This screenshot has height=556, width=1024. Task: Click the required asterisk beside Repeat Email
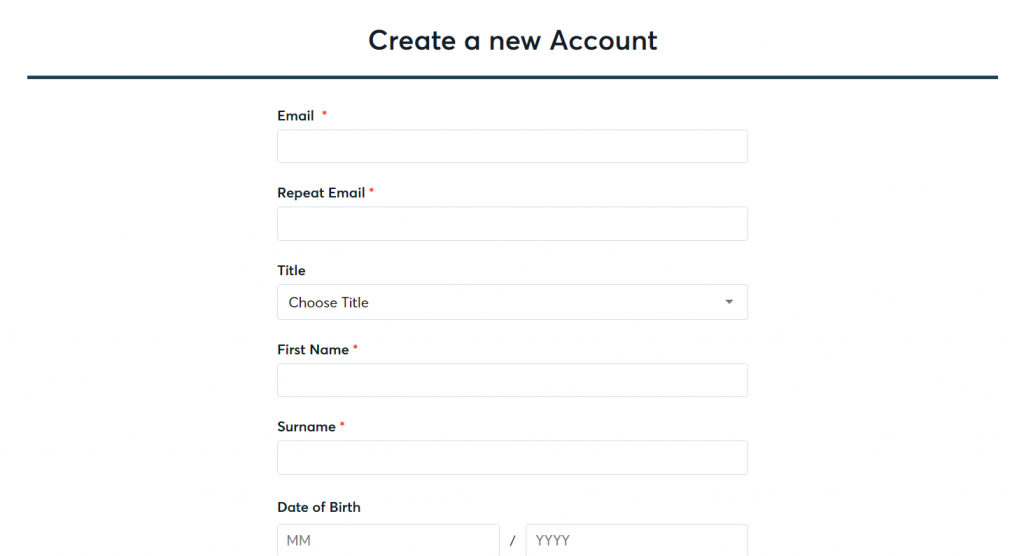pyautogui.click(x=372, y=191)
